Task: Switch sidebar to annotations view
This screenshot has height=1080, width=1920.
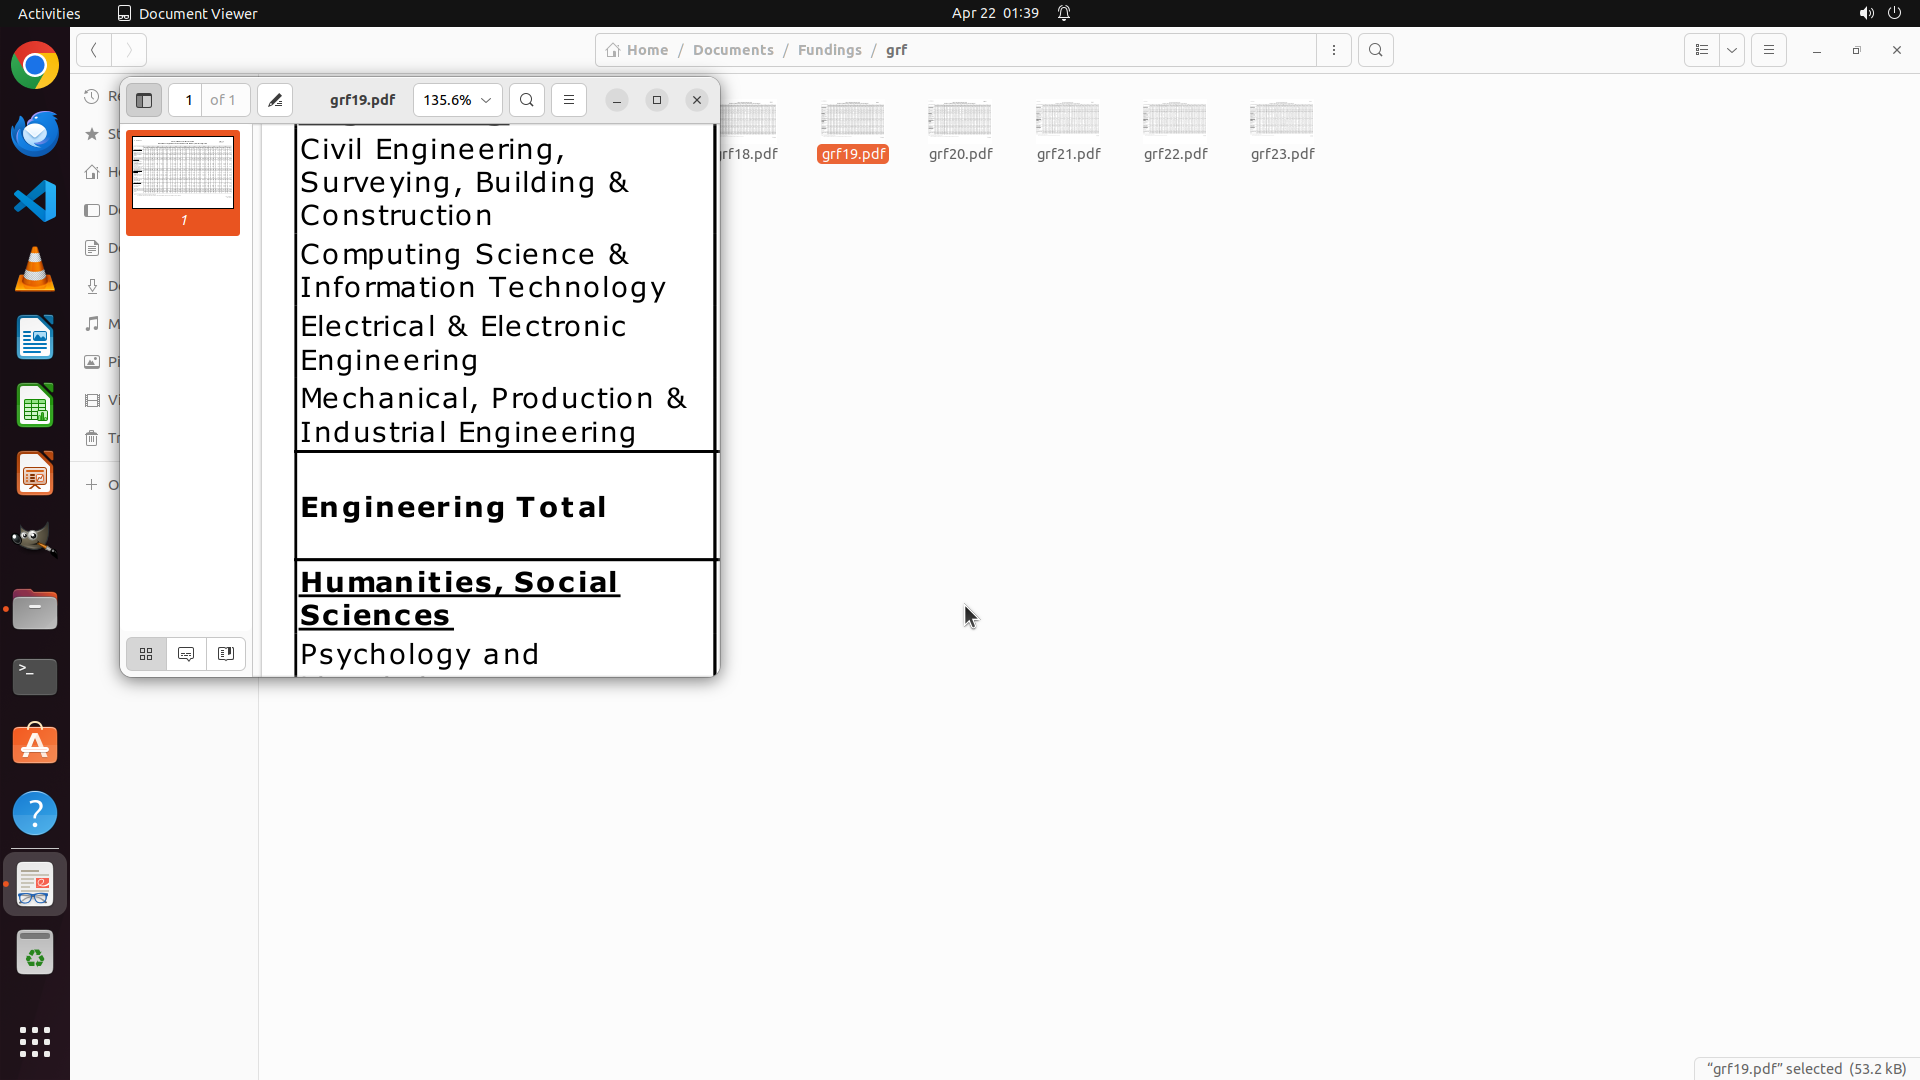Action: pos(186,654)
